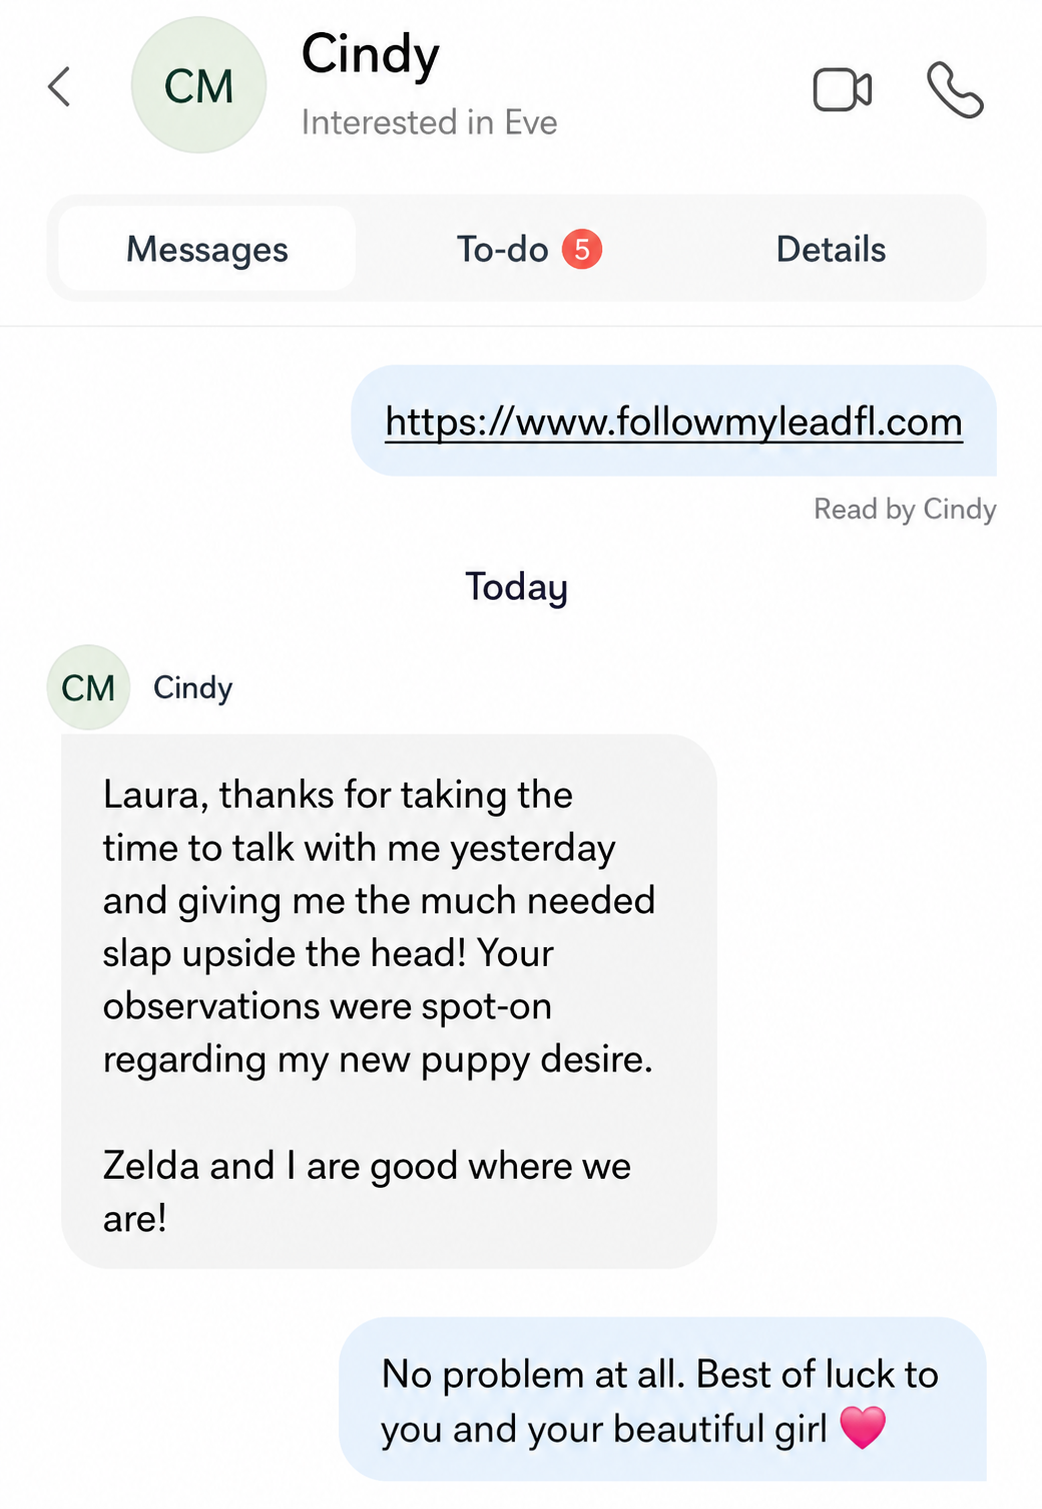Tap the link message bubble background
The width and height of the screenshot is (1042, 1509).
(674, 420)
